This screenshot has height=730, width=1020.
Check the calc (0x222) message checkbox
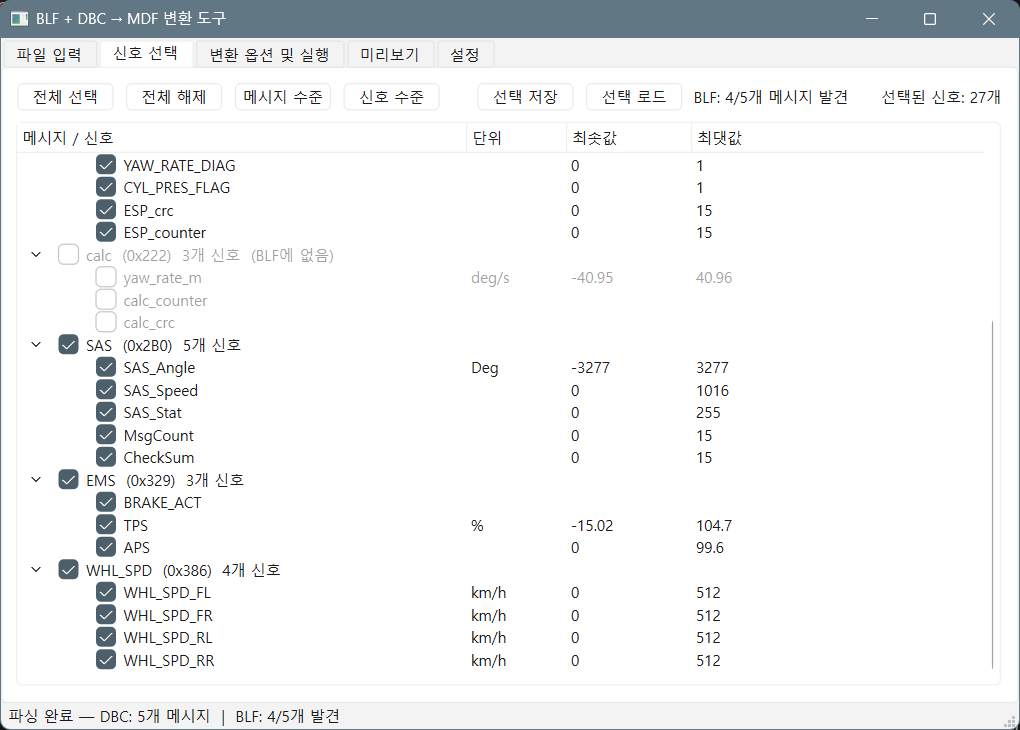pyautogui.click(x=68, y=255)
